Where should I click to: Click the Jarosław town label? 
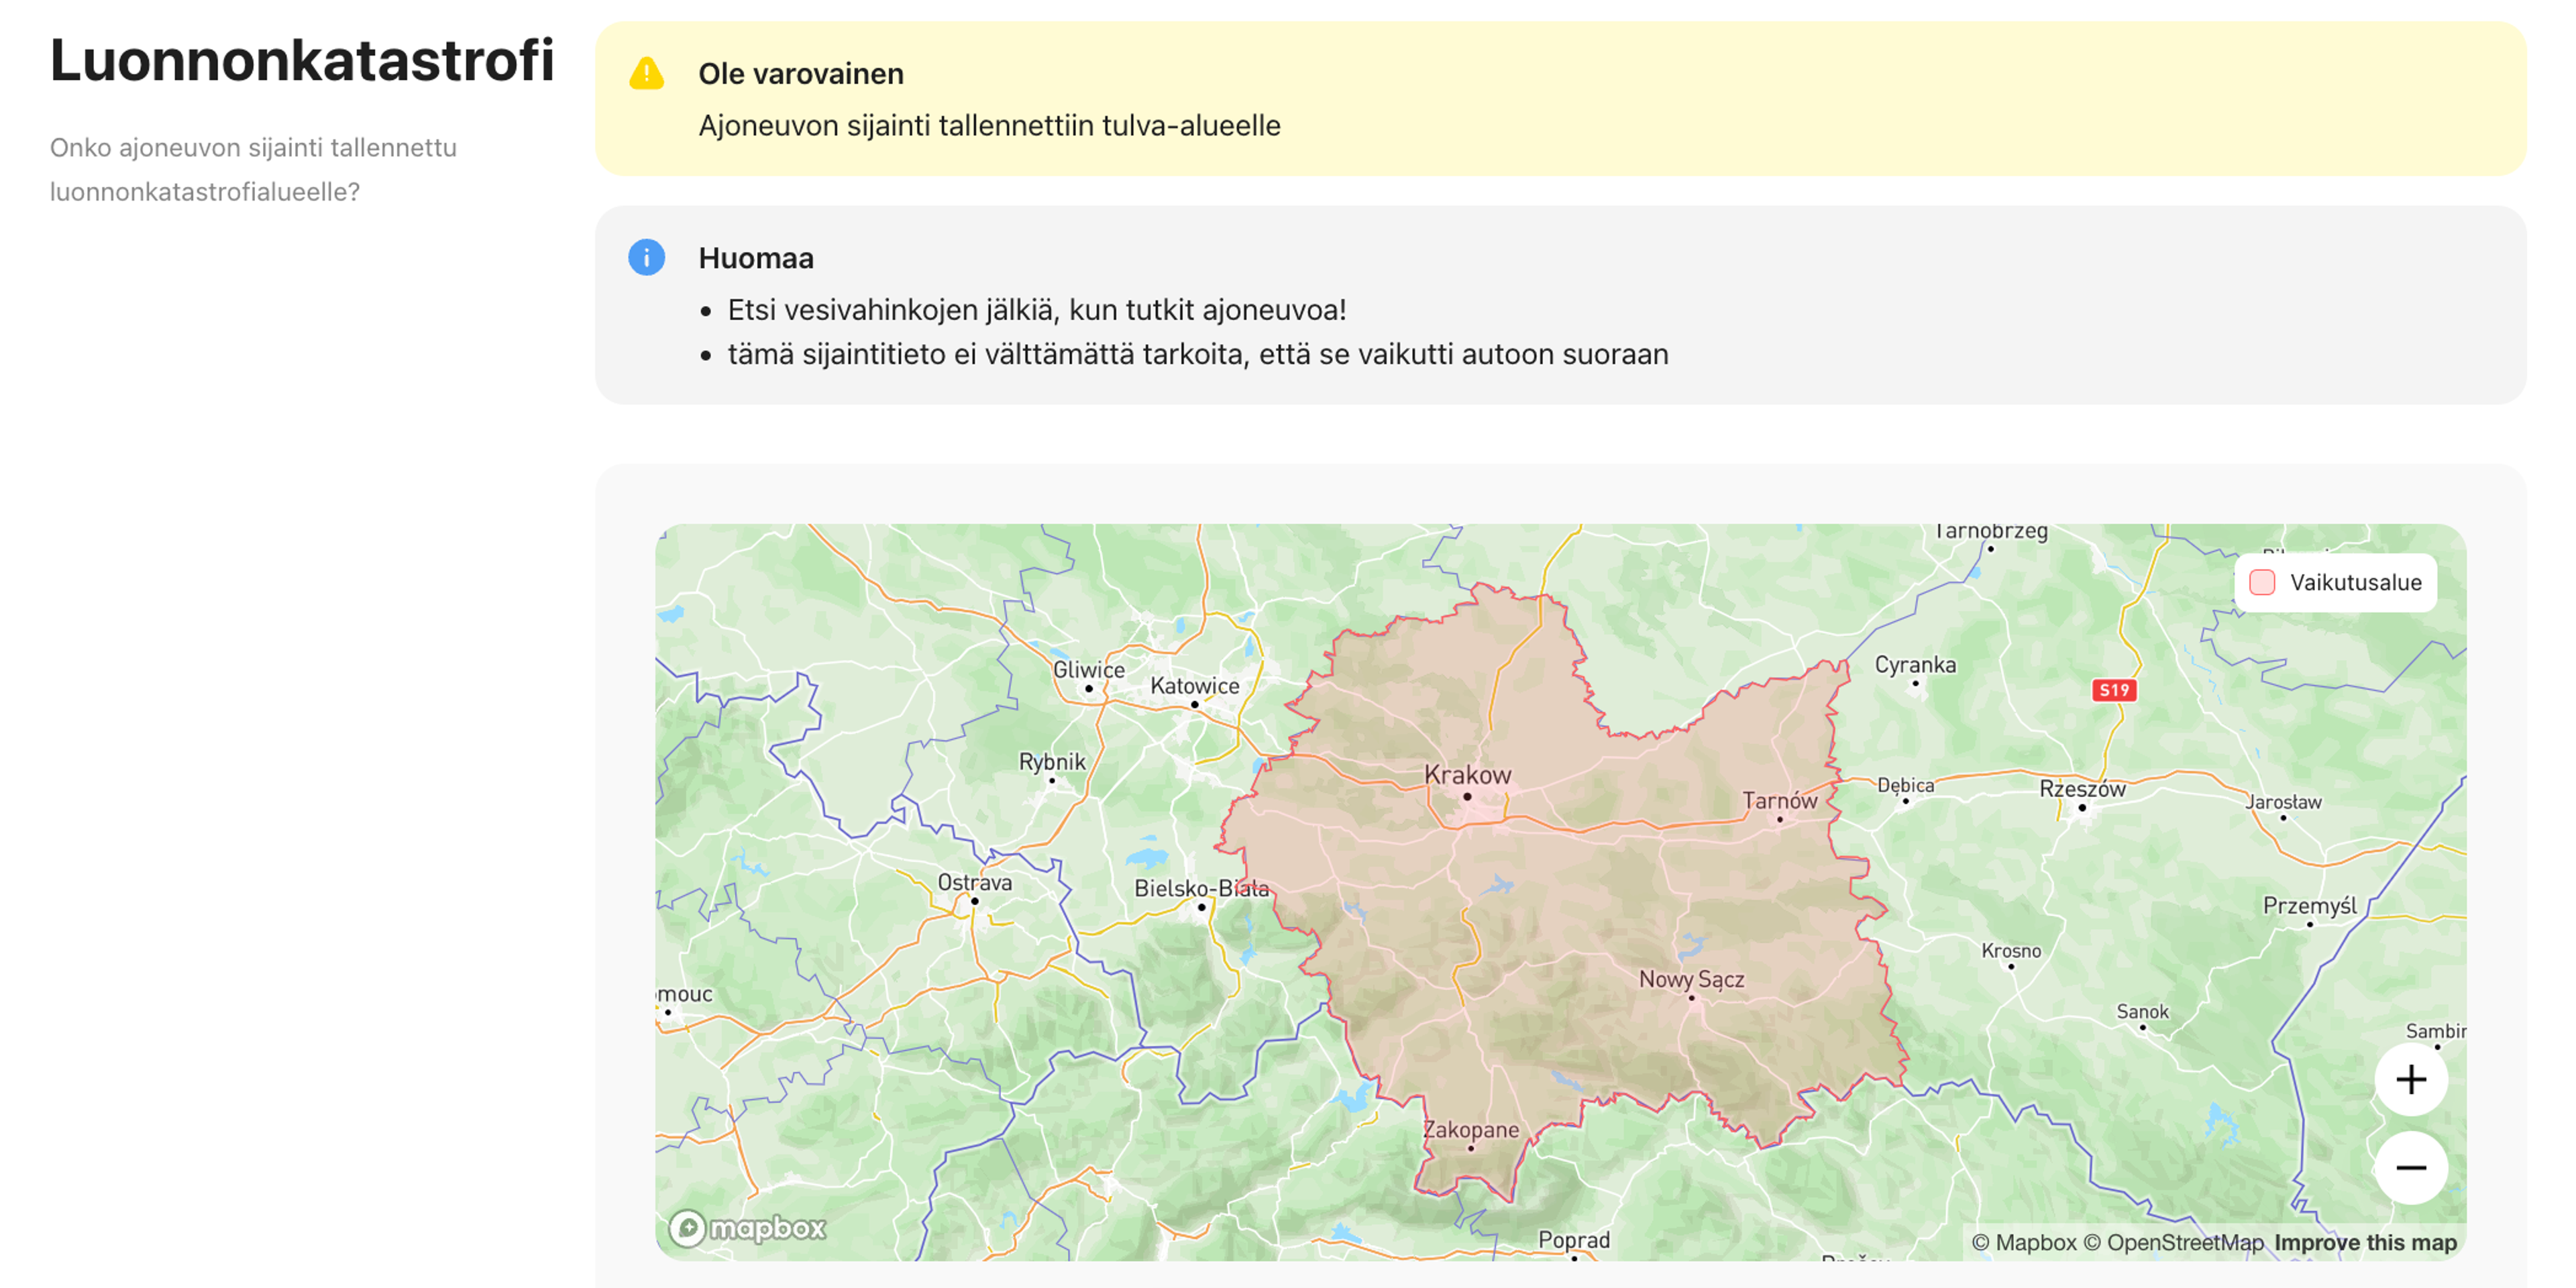coord(2283,802)
